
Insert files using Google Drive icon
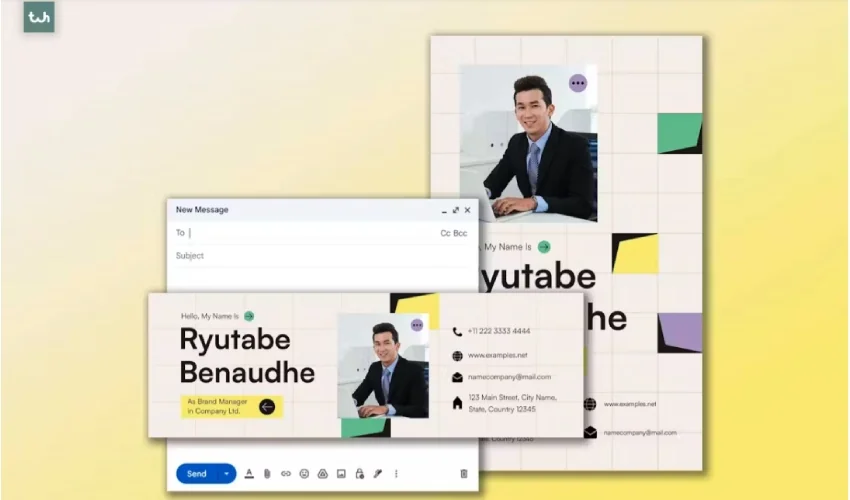(x=322, y=474)
